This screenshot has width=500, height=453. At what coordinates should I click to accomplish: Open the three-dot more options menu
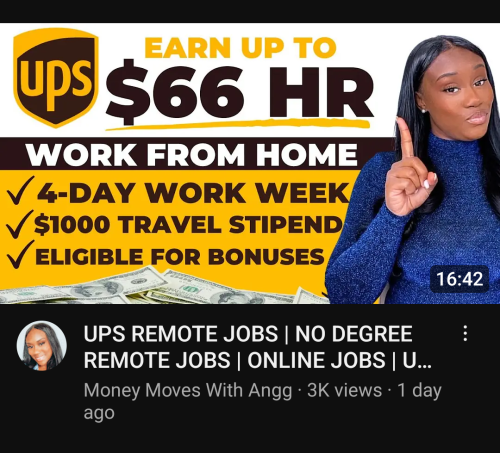(x=465, y=333)
